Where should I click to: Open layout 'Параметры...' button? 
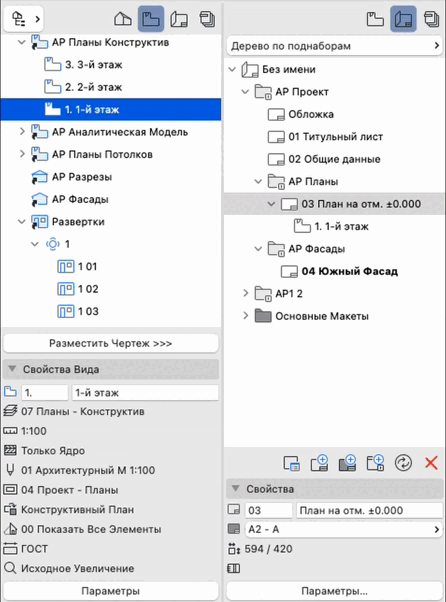[334, 591]
